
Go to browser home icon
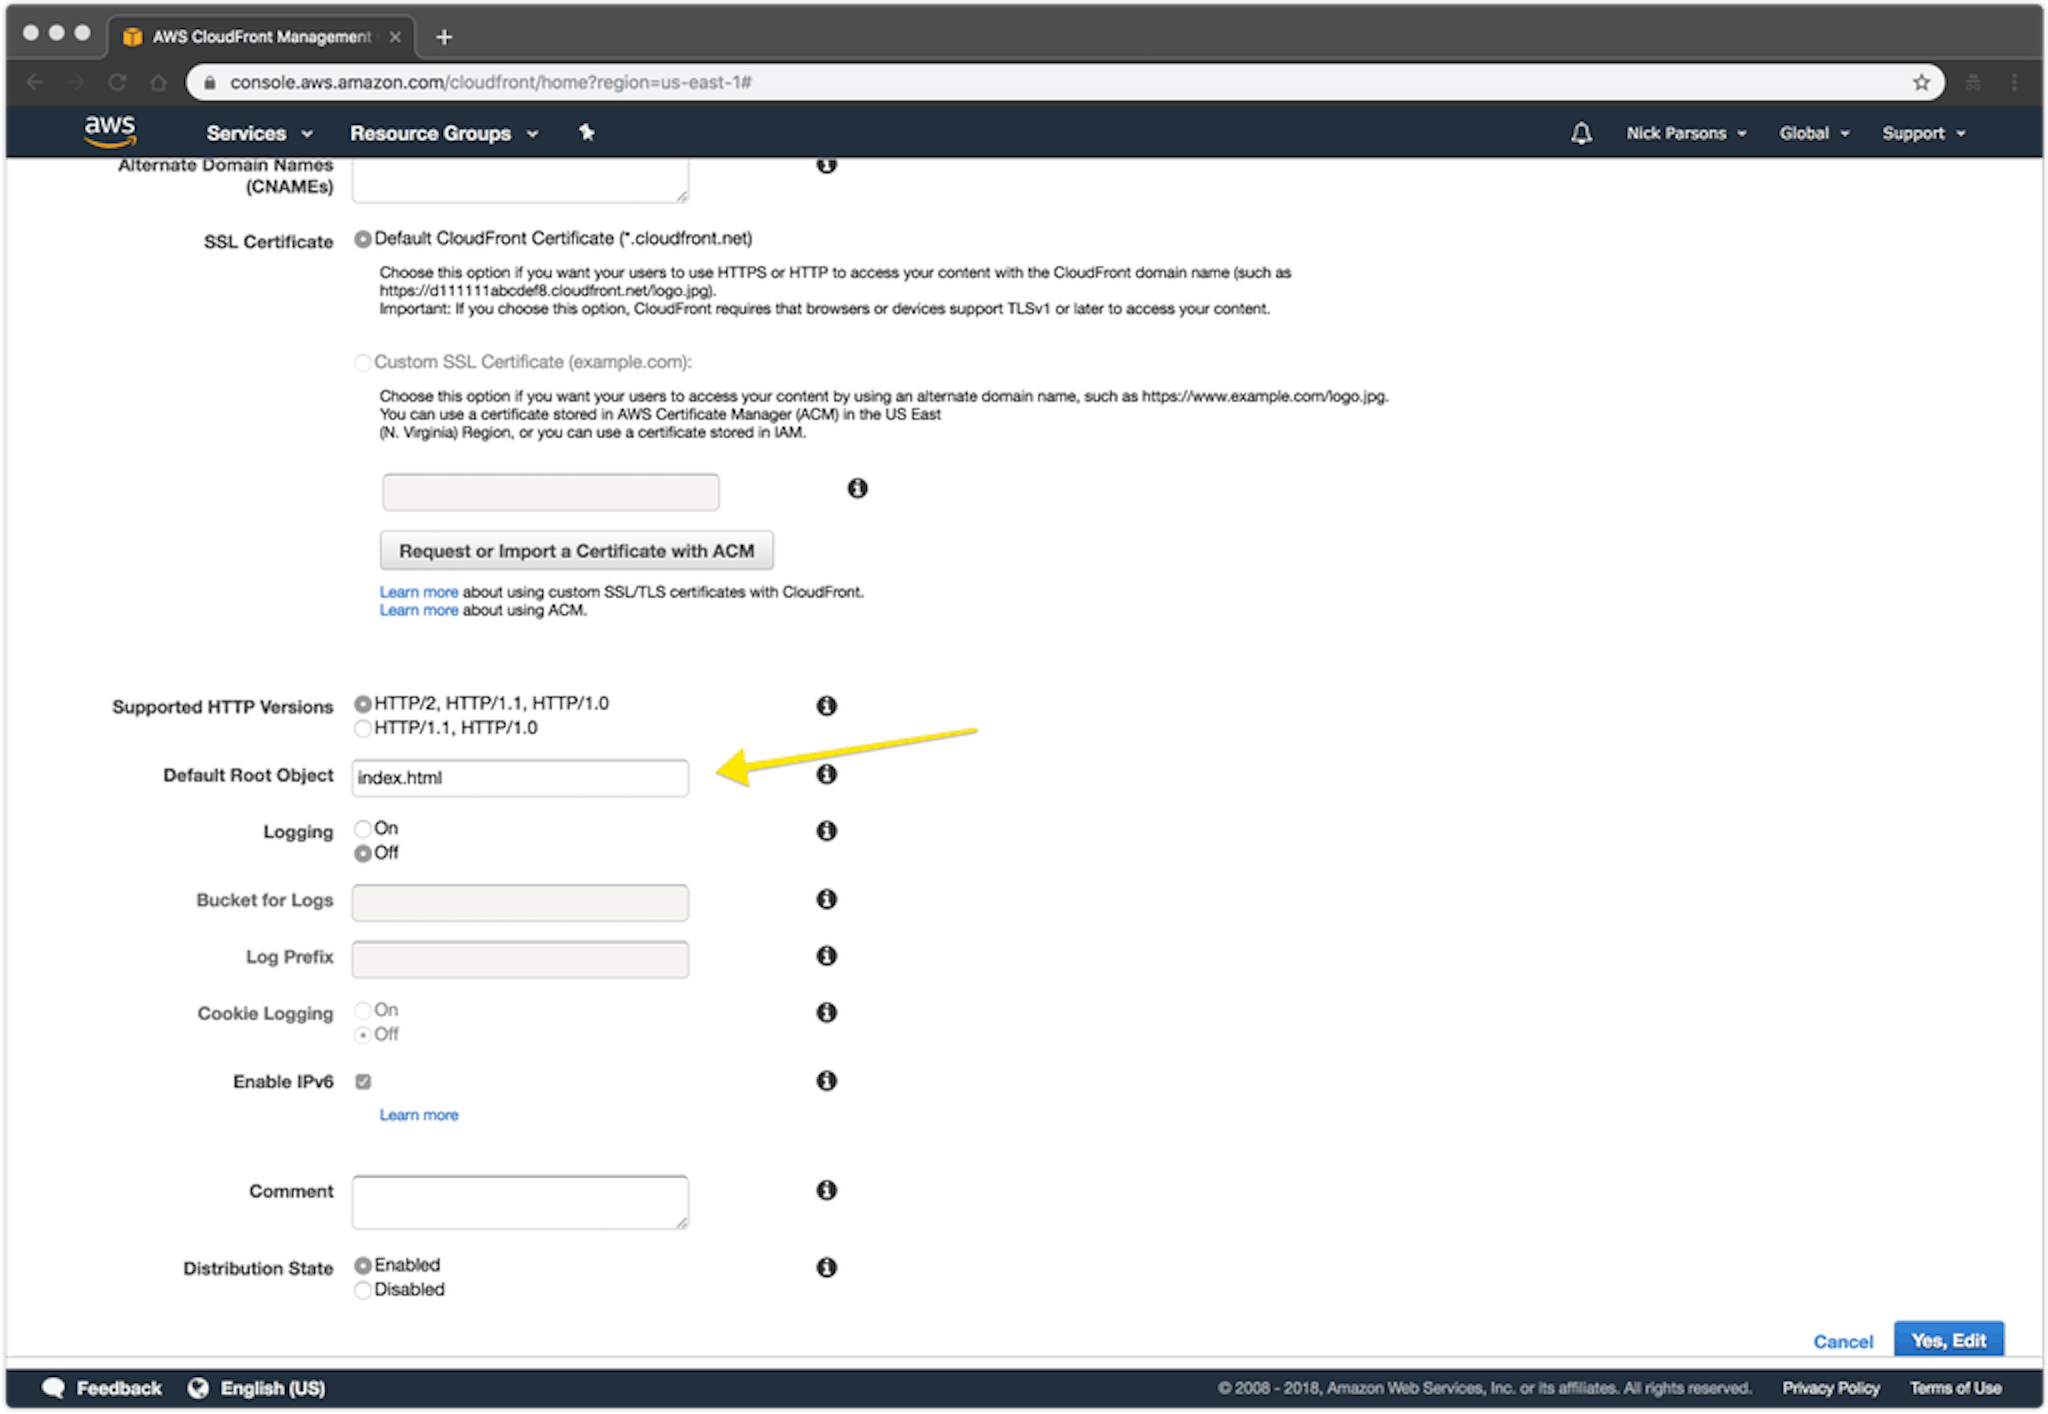(158, 82)
